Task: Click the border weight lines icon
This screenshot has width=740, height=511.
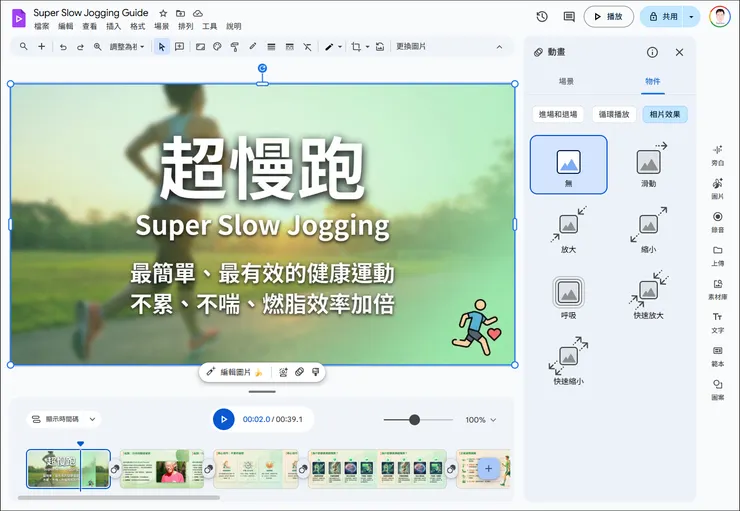Action: 271,47
